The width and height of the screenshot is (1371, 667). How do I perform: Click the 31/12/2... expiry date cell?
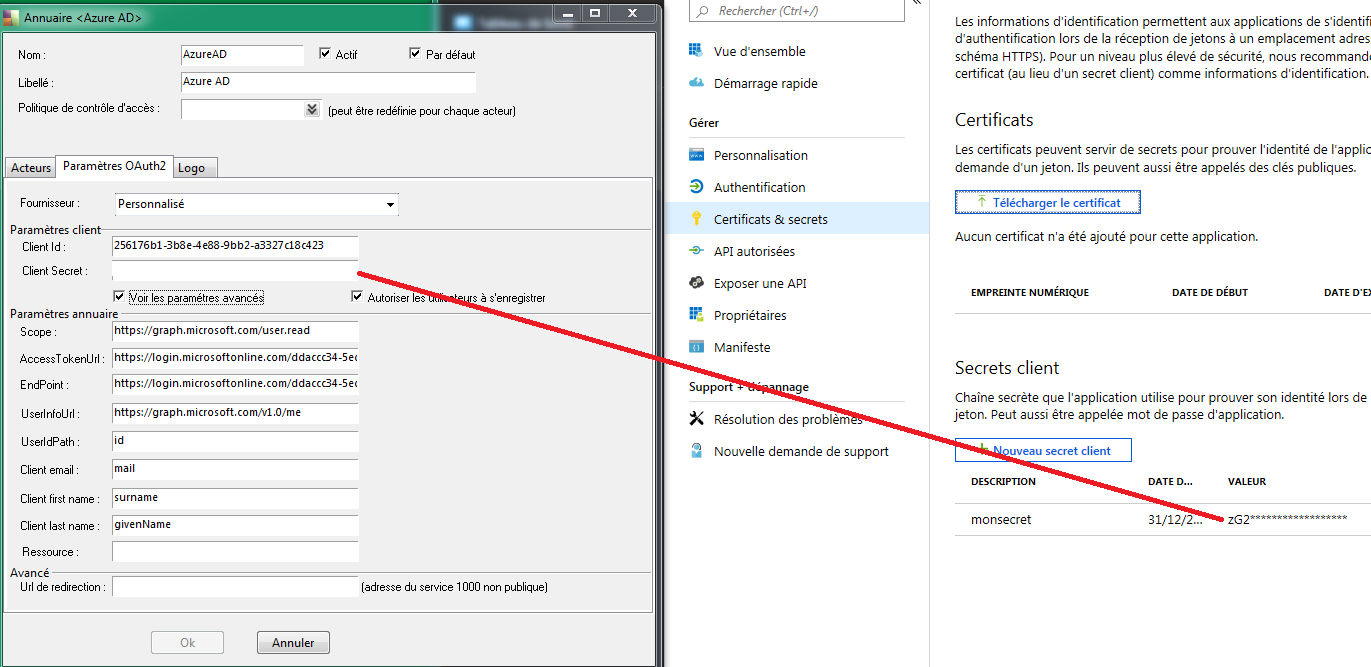[x=1174, y=520]
